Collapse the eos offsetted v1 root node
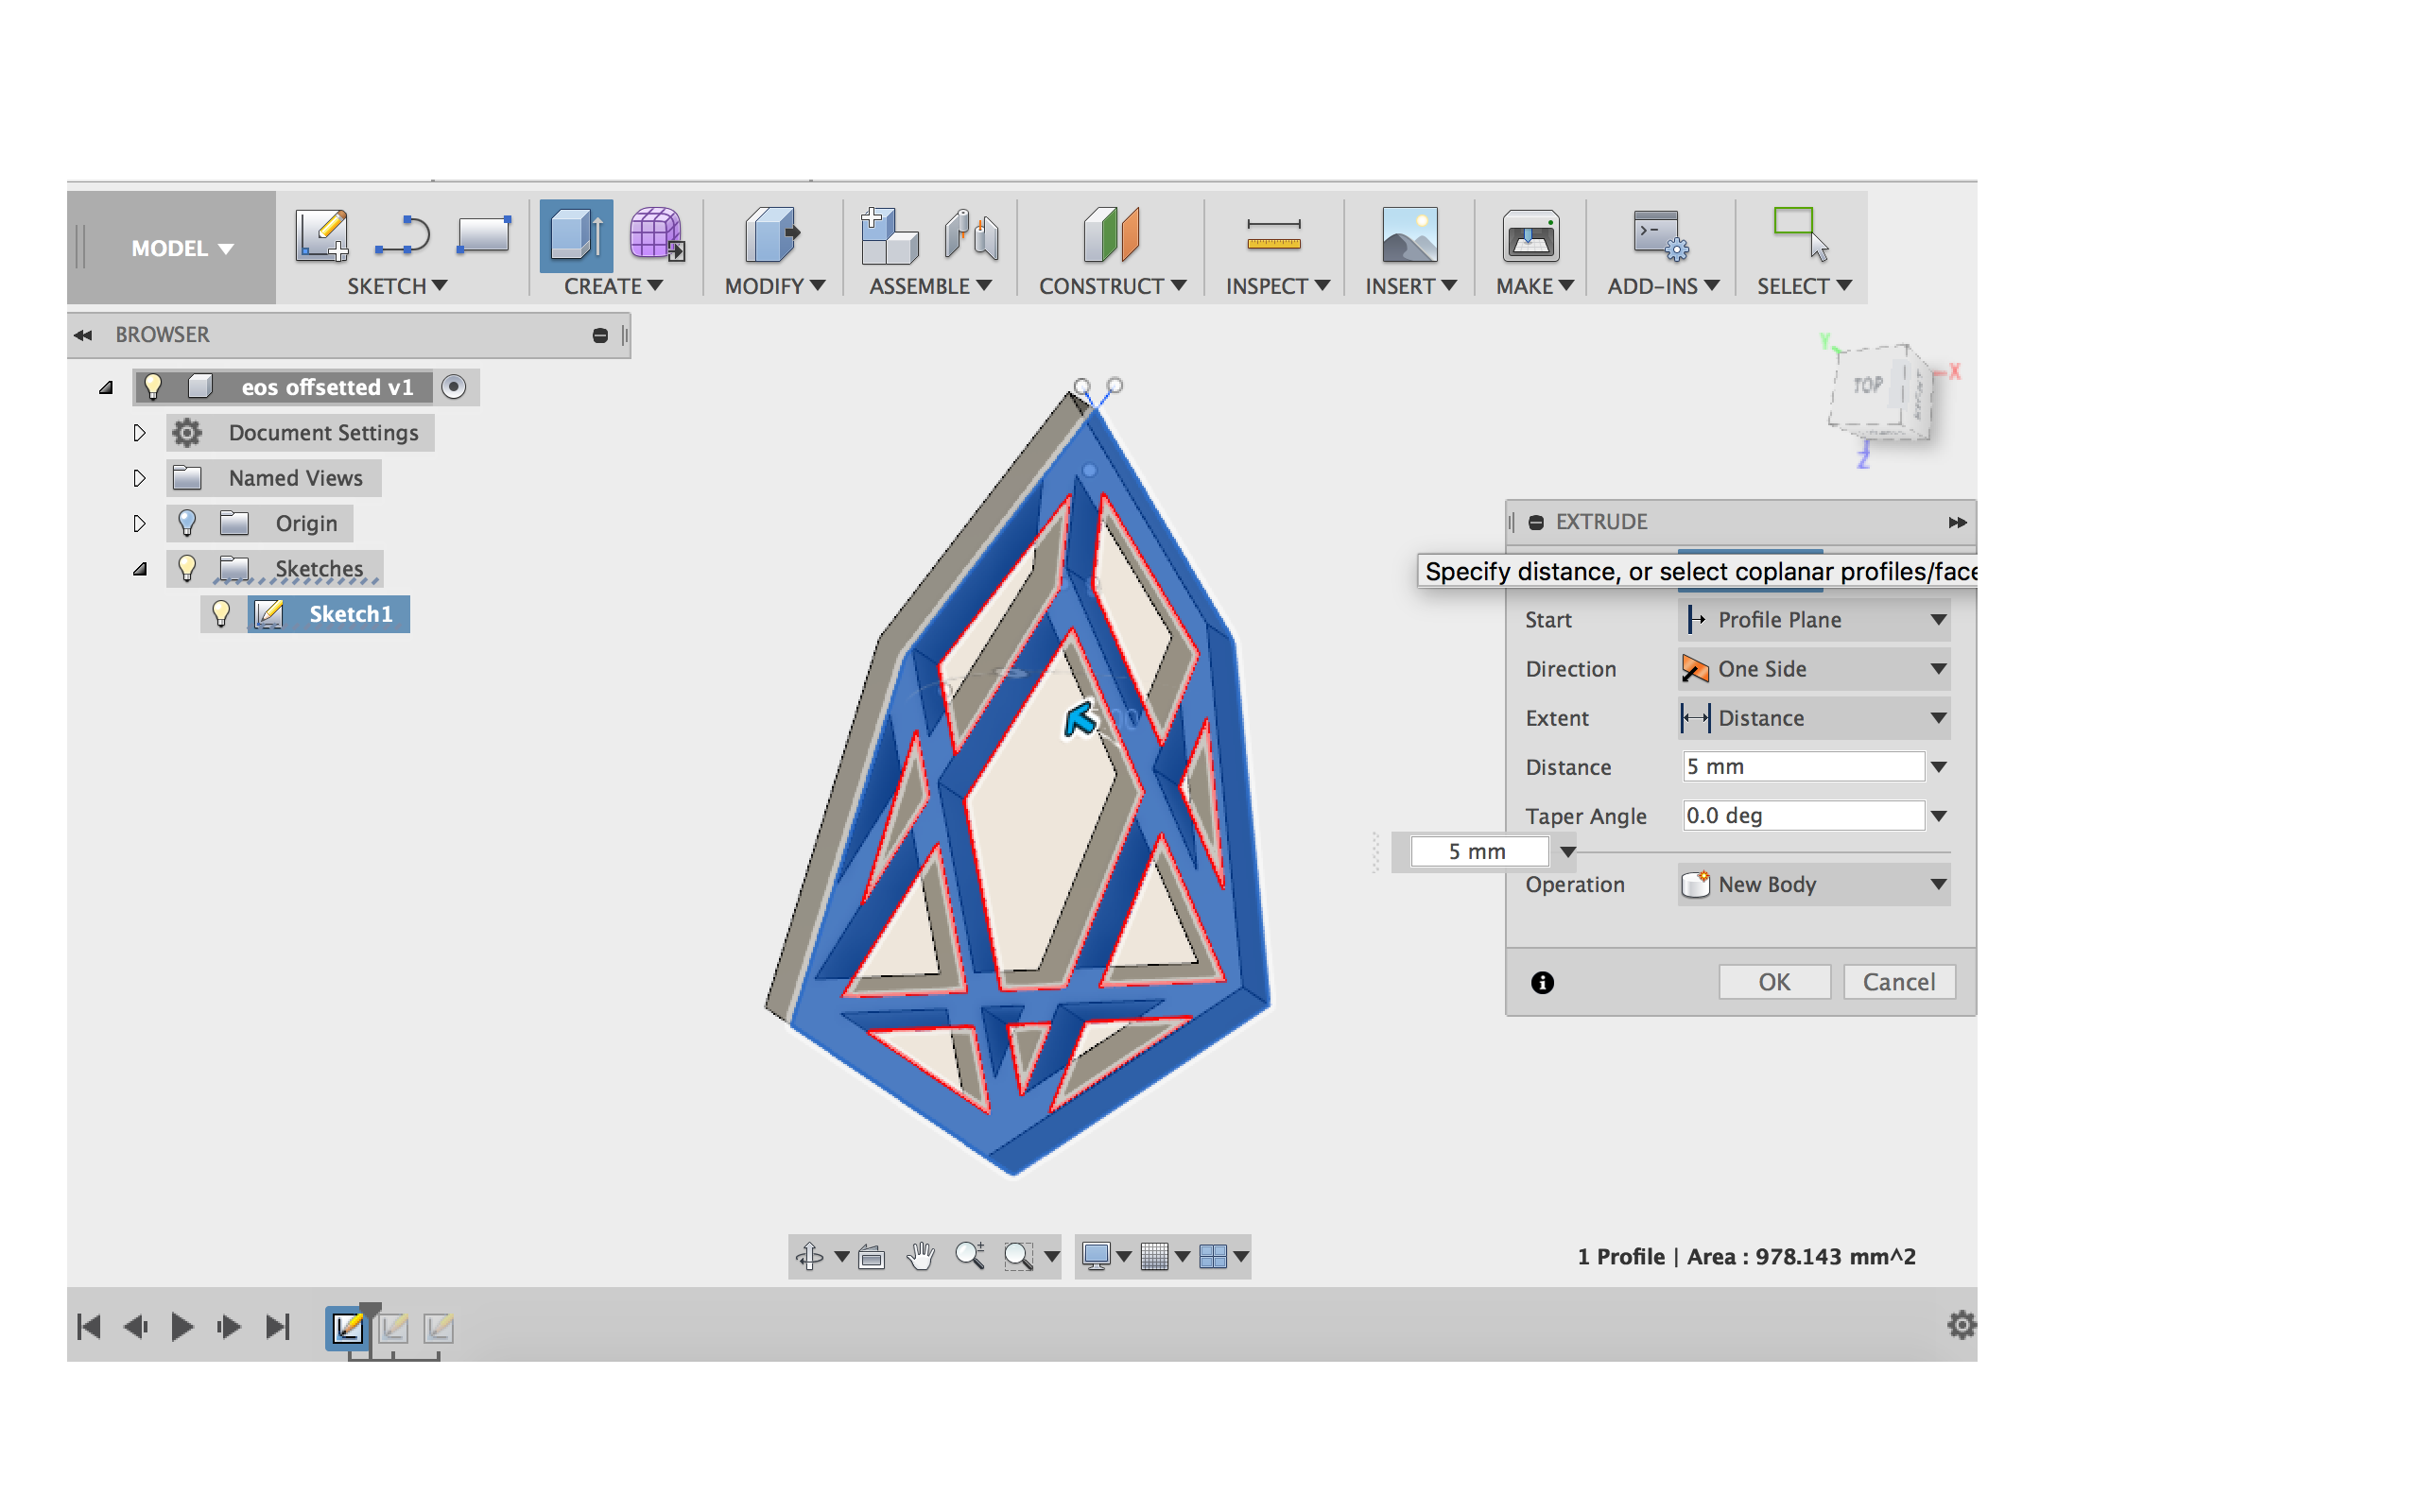This screenshot has width=2420, height=1512. click(x=106, y=388)
